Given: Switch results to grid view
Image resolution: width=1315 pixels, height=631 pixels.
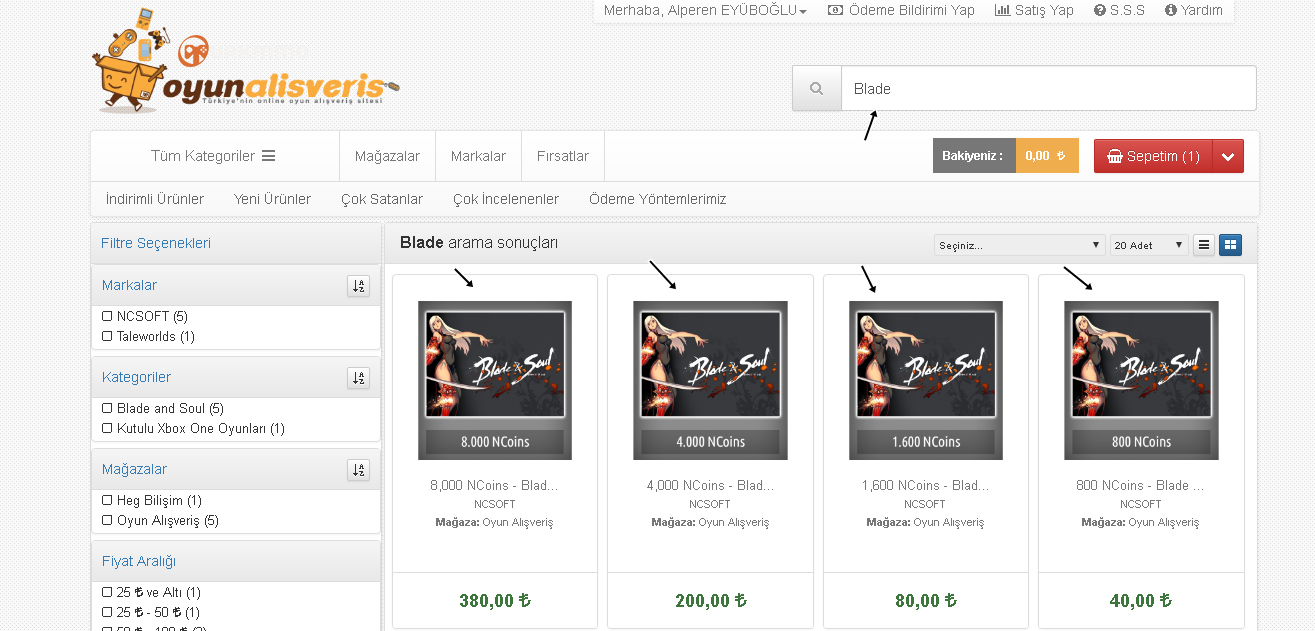Looking at the screenshot, I should [1231, 245].
